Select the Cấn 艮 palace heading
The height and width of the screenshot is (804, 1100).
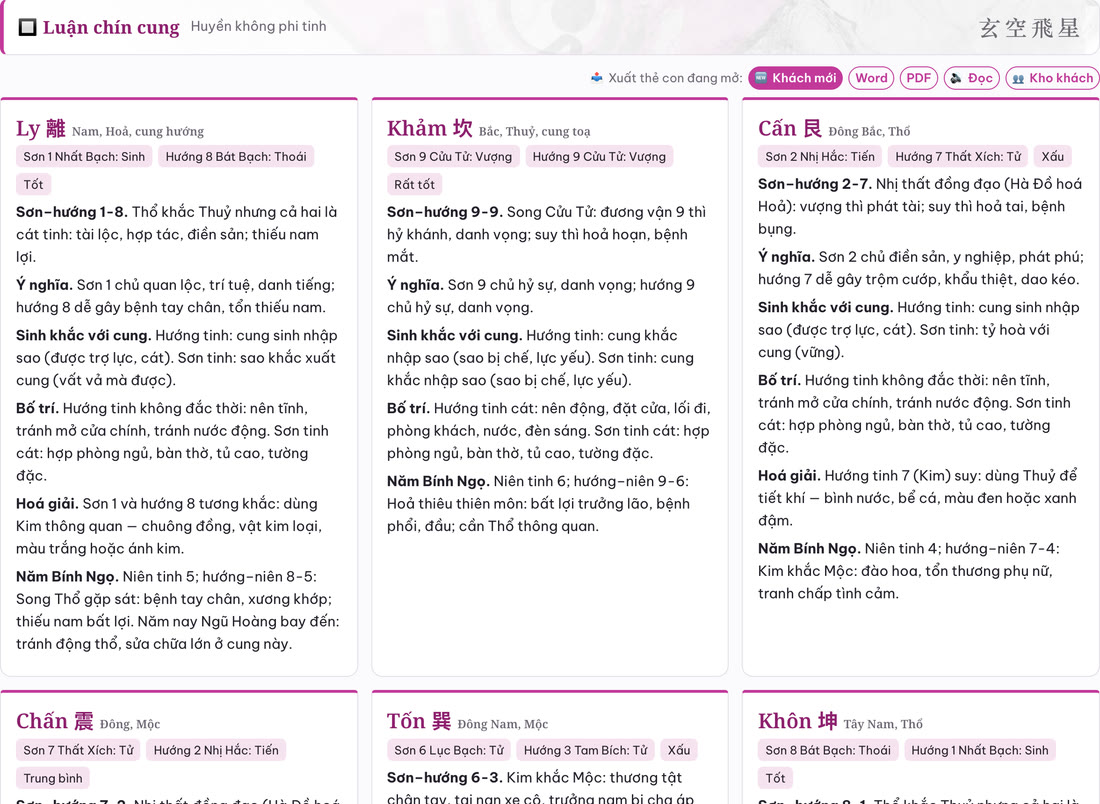790,128
